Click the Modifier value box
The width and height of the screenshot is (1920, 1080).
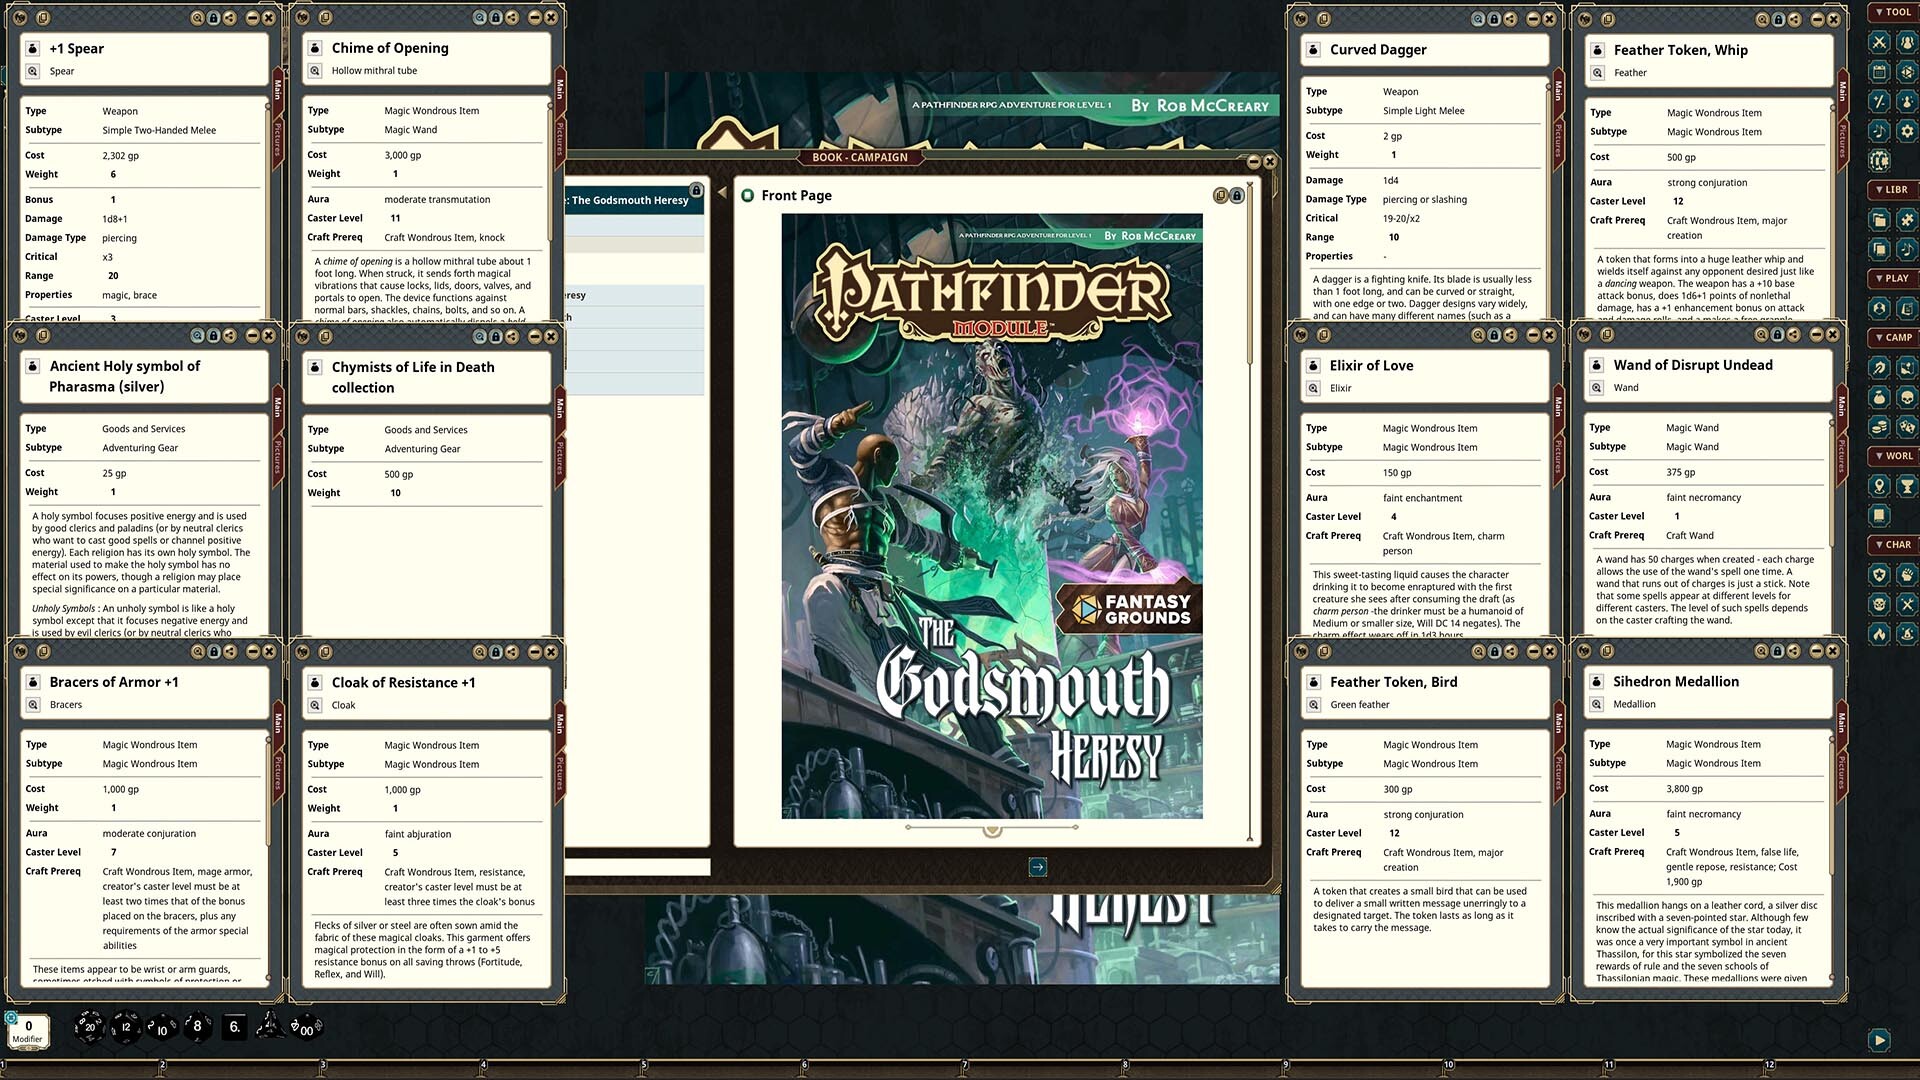click(x=28, y=1031)
